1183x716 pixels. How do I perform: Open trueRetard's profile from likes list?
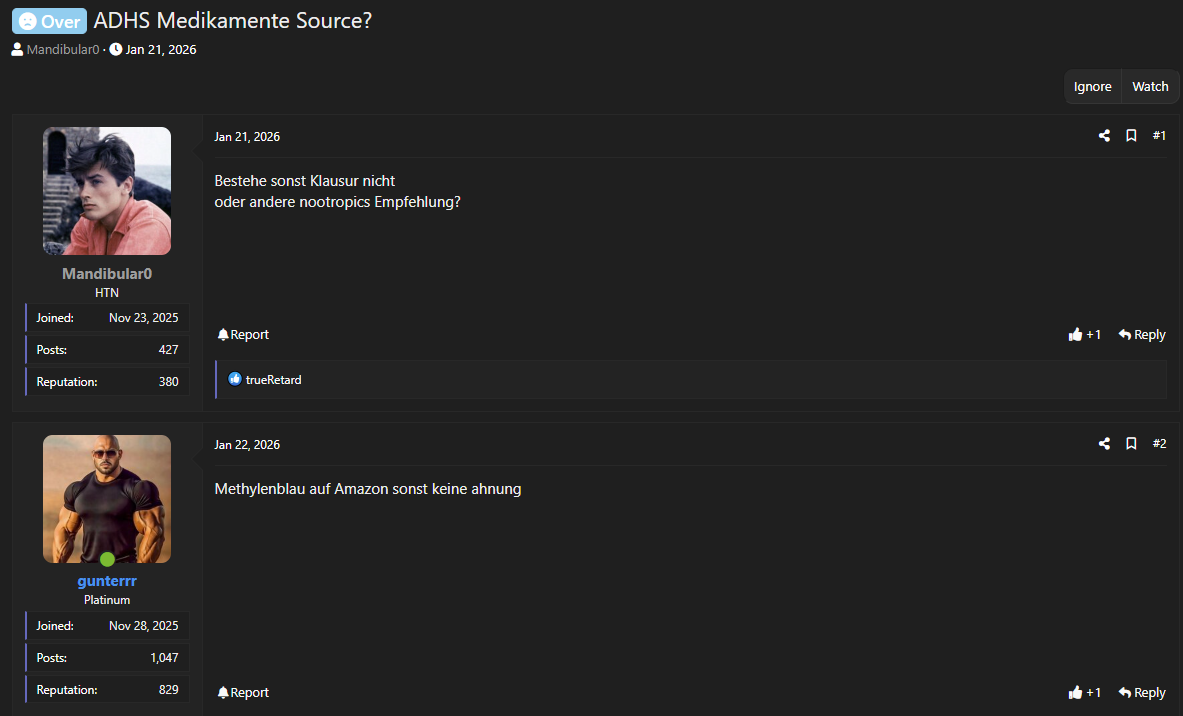coord(273,380)
